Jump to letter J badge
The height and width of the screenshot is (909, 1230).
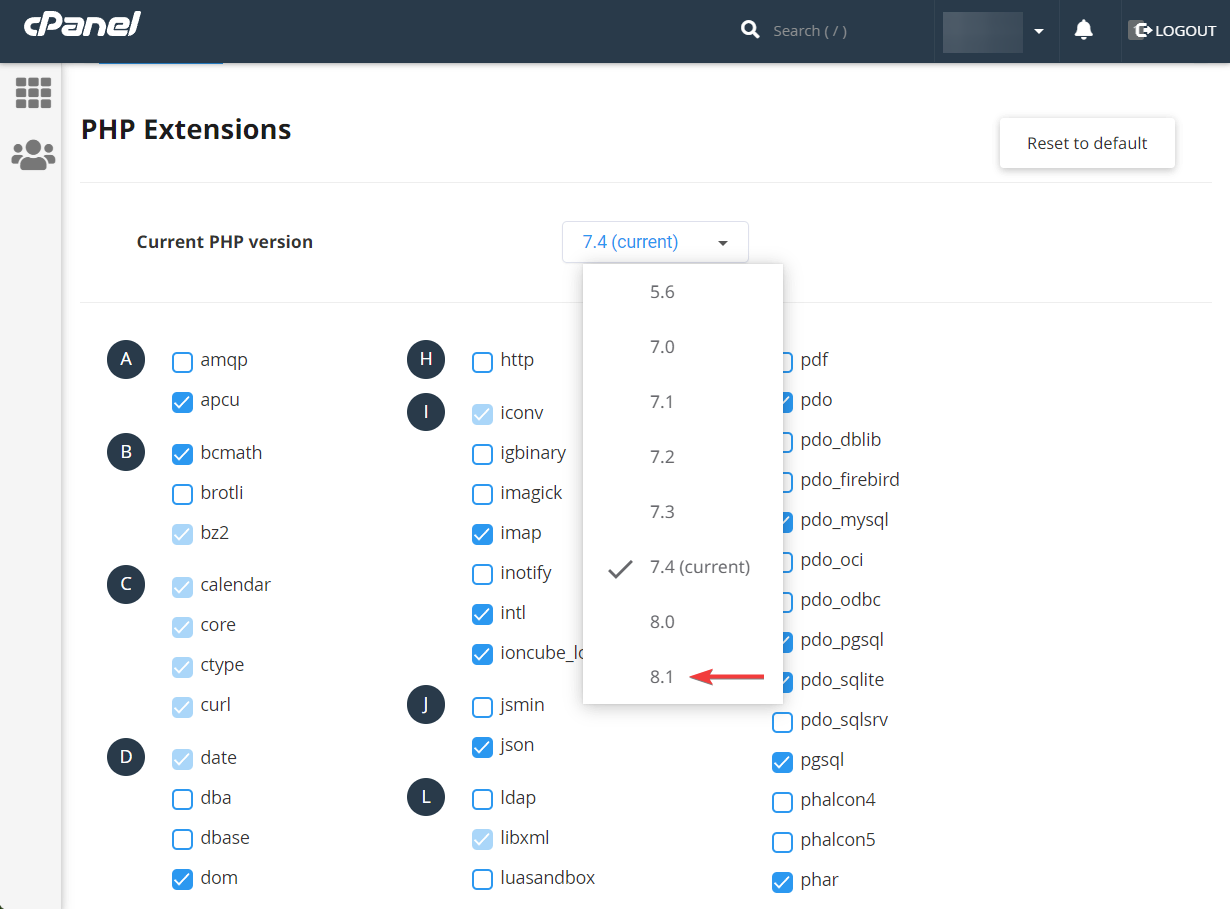426,705
